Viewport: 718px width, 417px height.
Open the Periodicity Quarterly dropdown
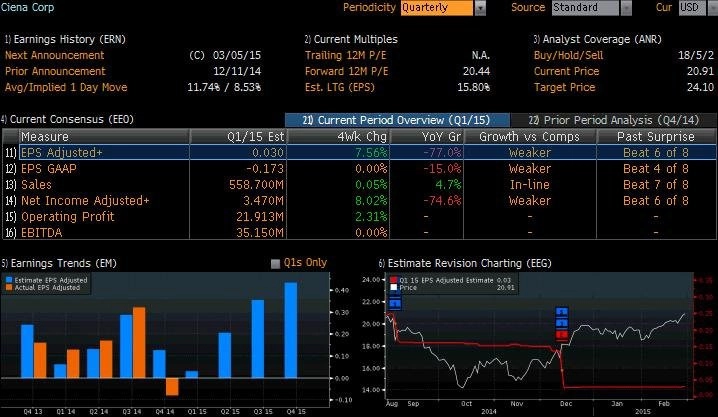pos(436,8)
